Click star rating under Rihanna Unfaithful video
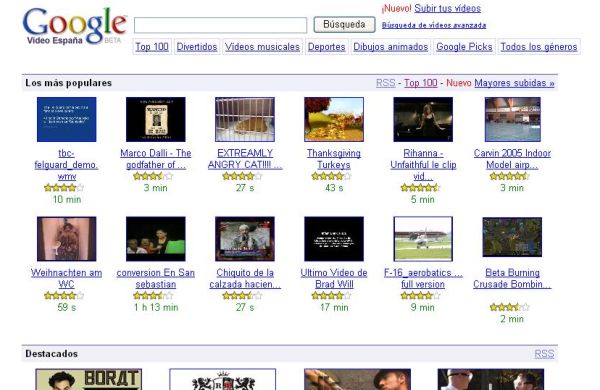Viewport: 600px width, 390px height. coord(421,188)
